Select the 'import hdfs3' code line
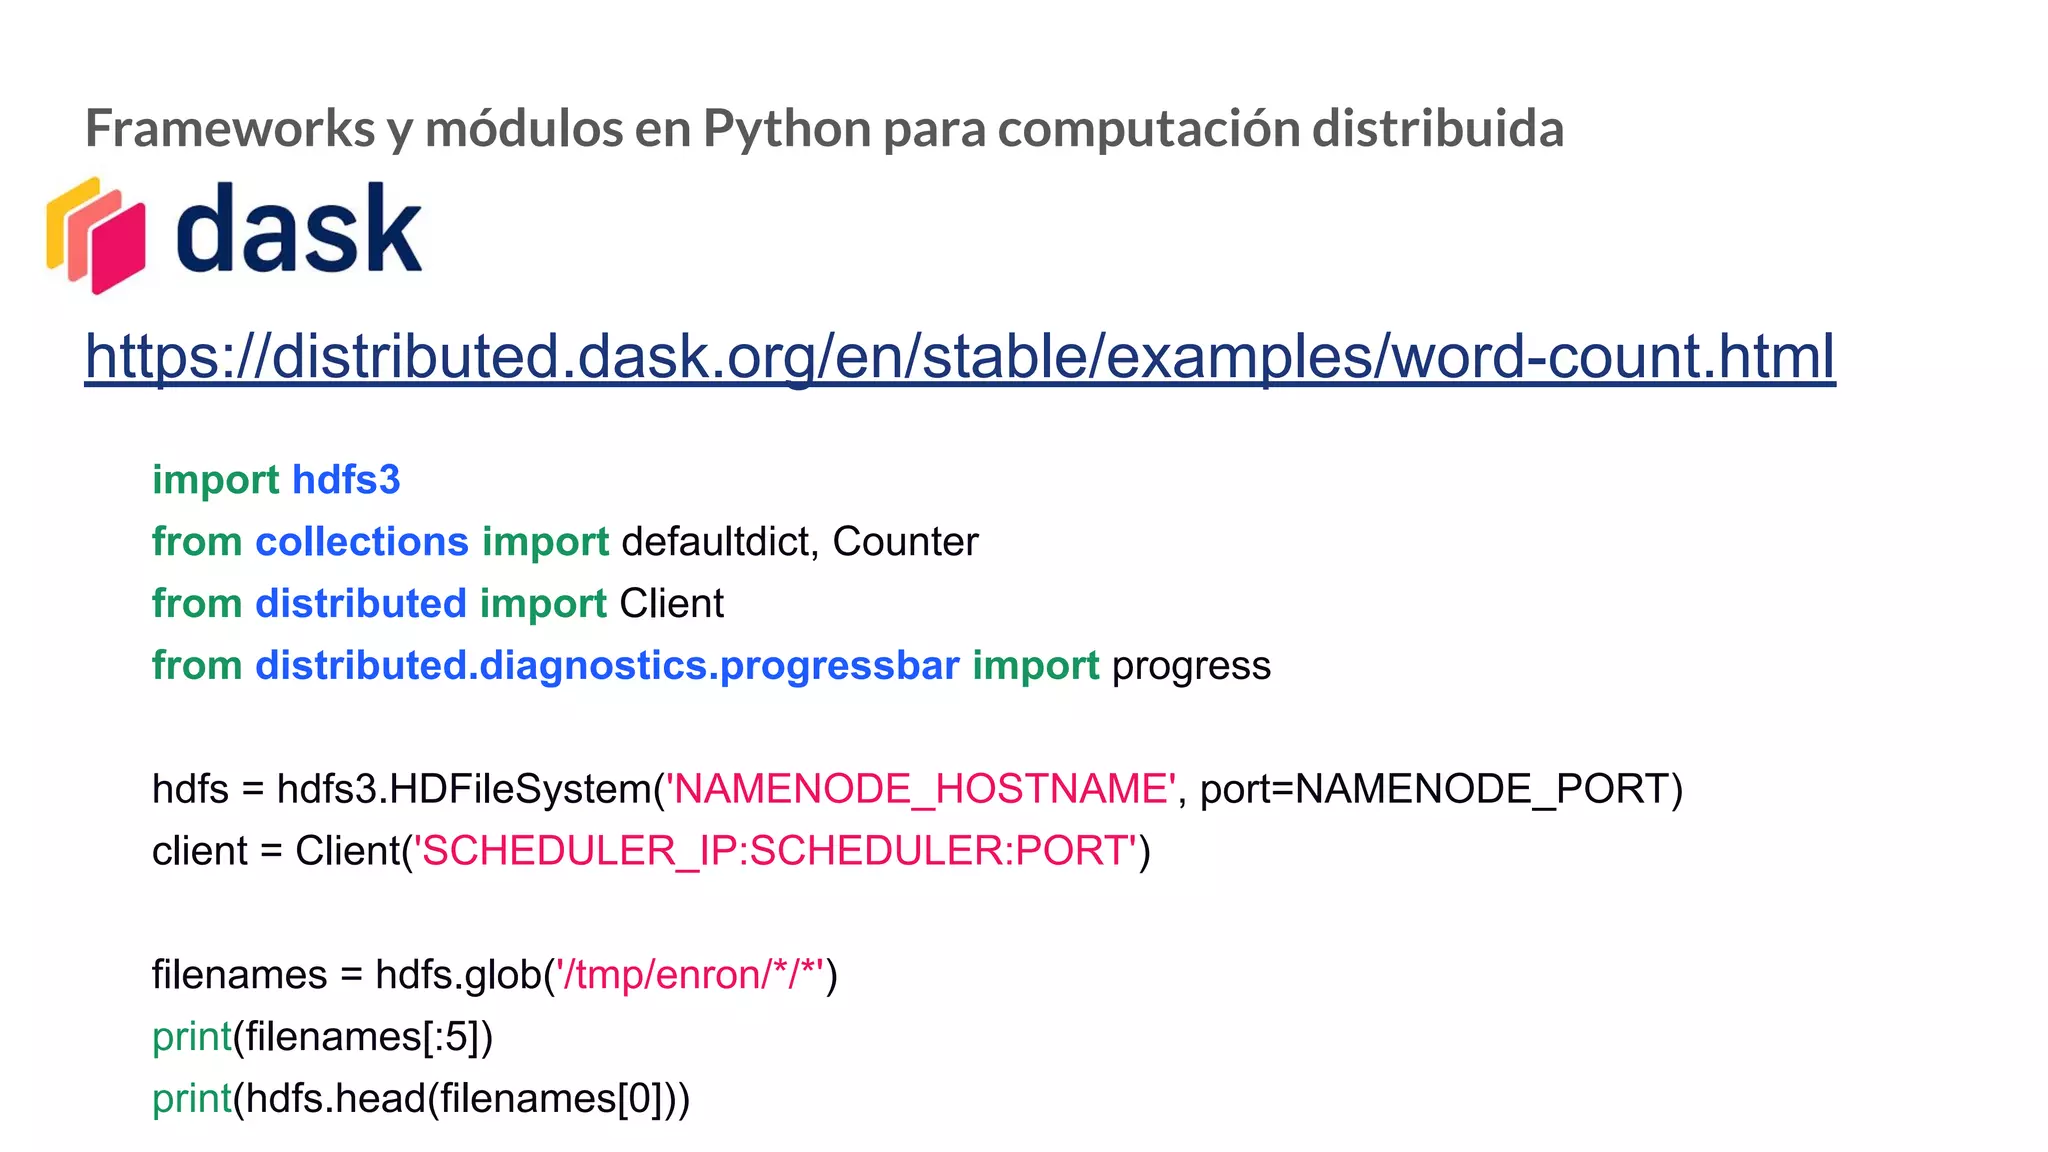This screenshot has height=1152, width=2048. [276, 480]
